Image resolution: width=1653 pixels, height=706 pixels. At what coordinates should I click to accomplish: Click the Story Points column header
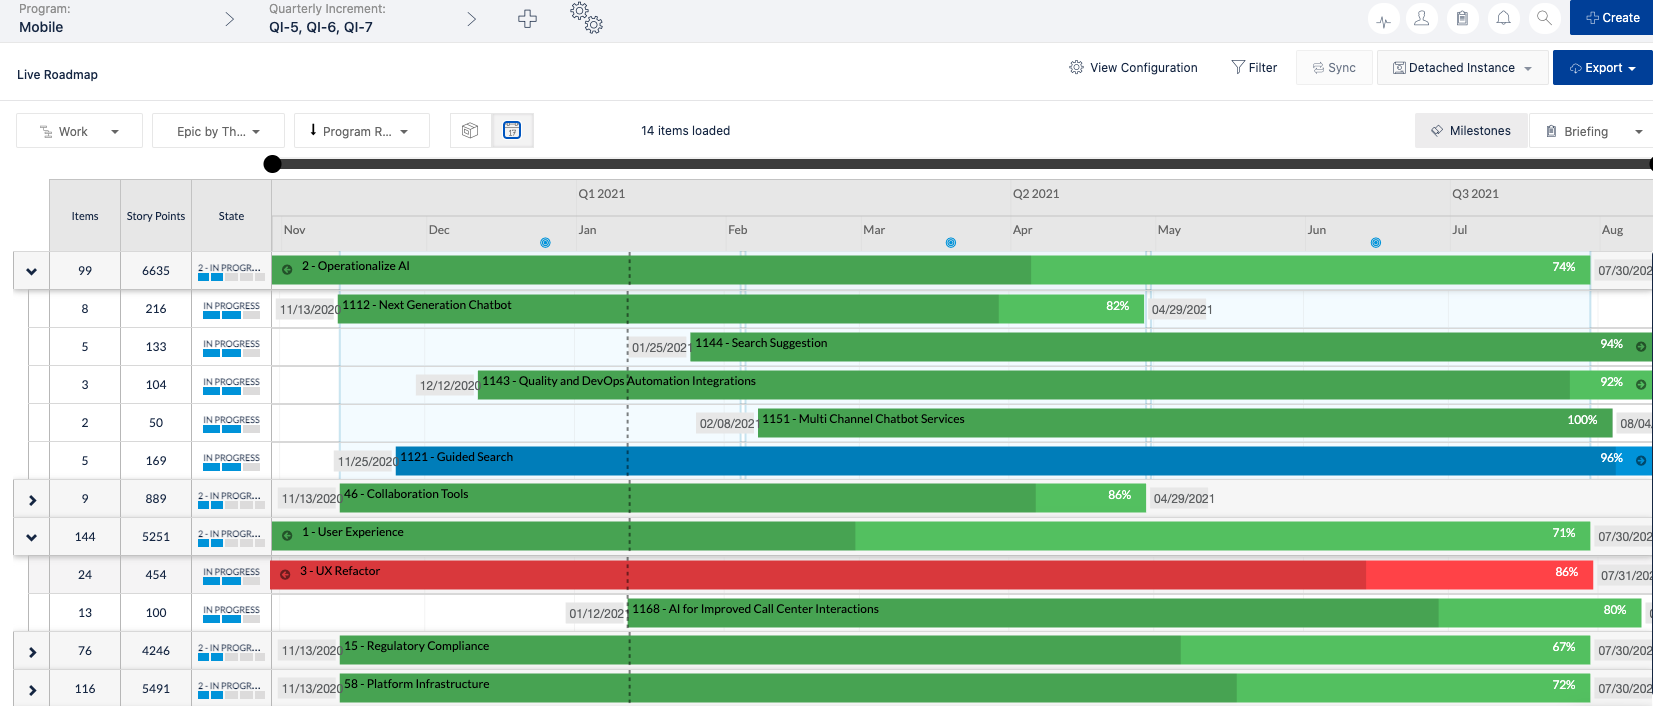point(156,216)
